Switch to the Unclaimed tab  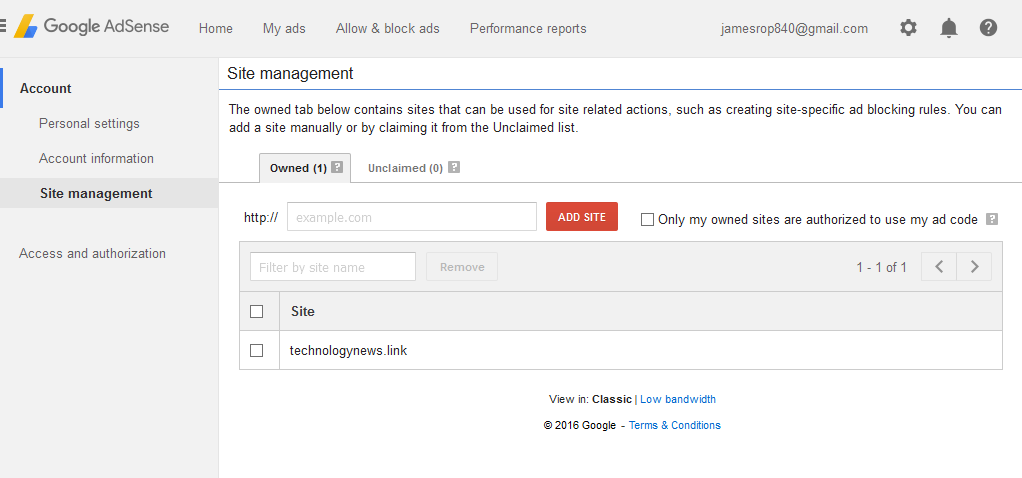pos(405,168)
